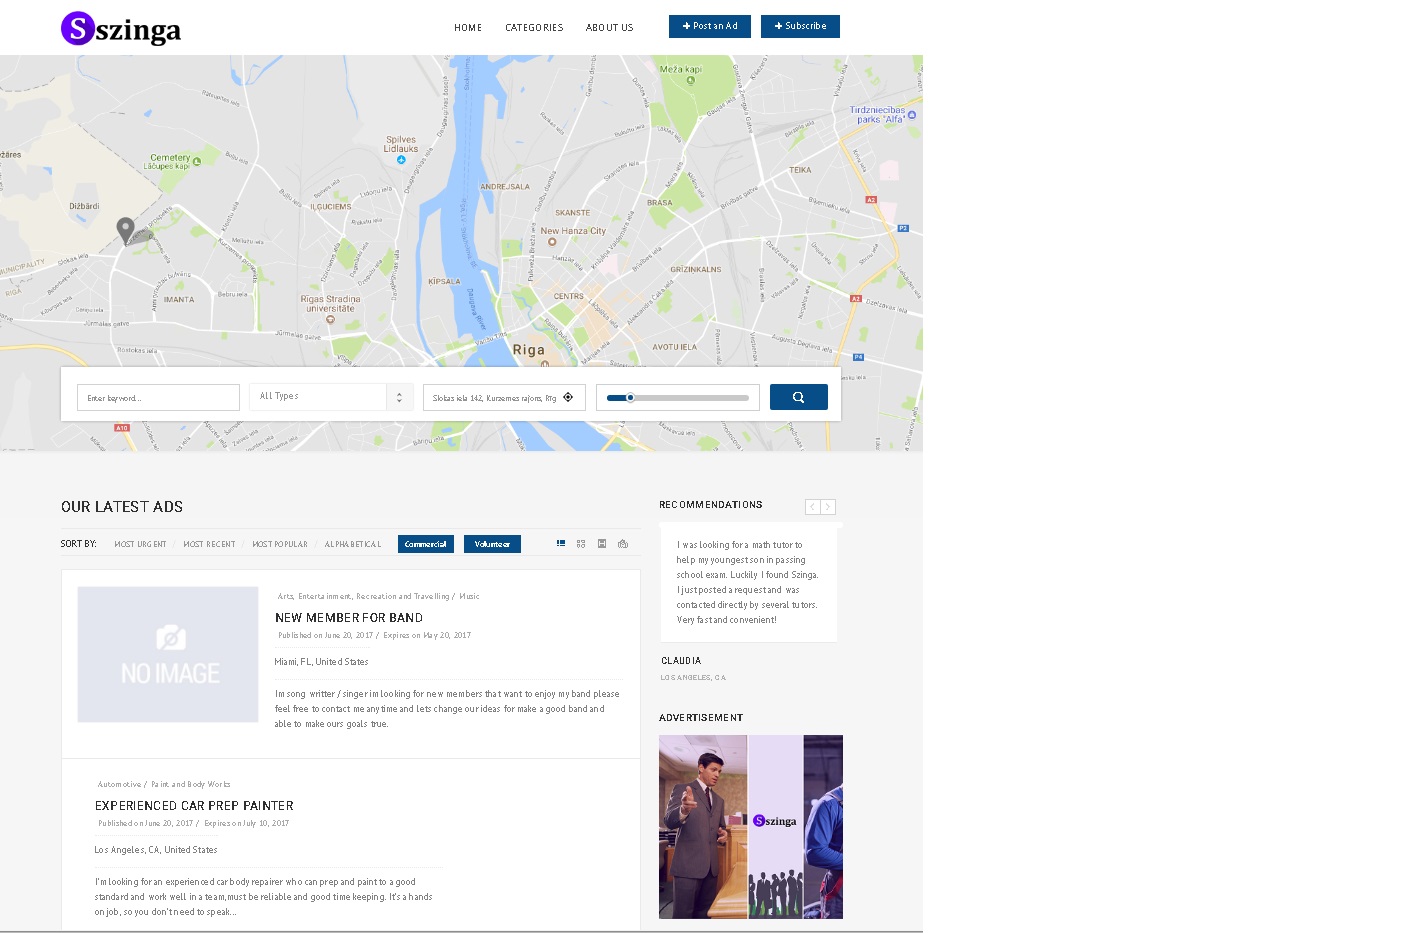Sort ads by MOST RECENT

point(209,544)
